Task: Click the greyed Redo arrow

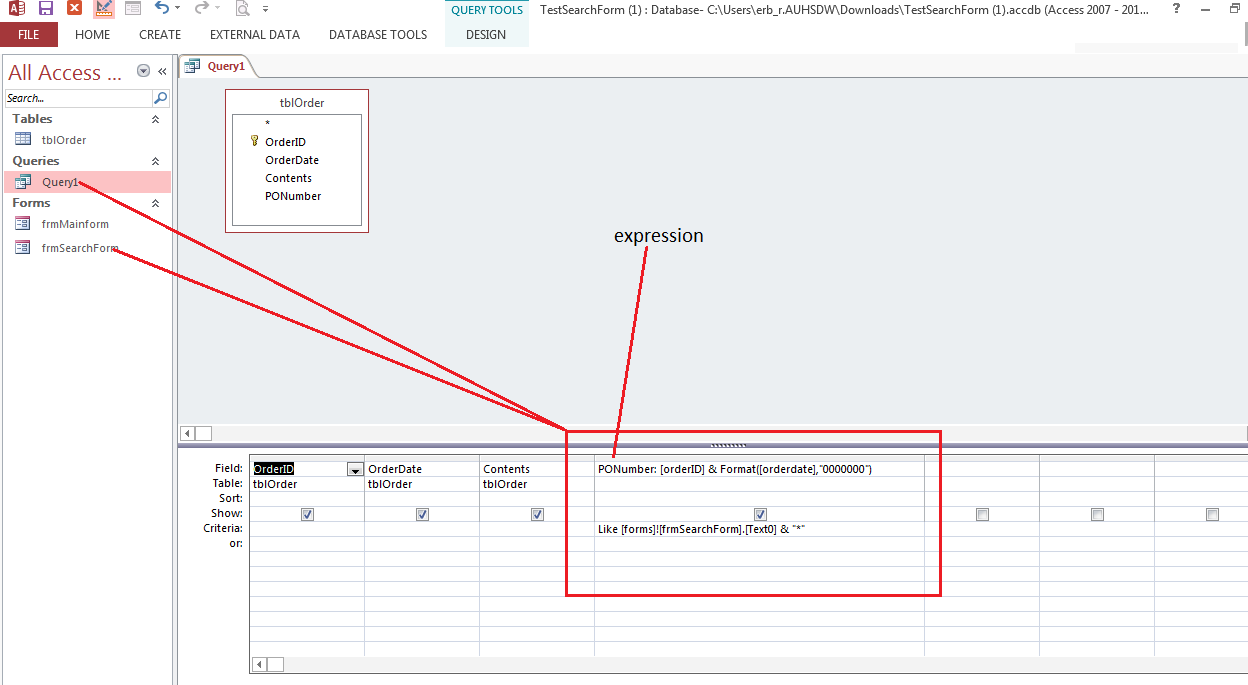Action: pos(202,8)
